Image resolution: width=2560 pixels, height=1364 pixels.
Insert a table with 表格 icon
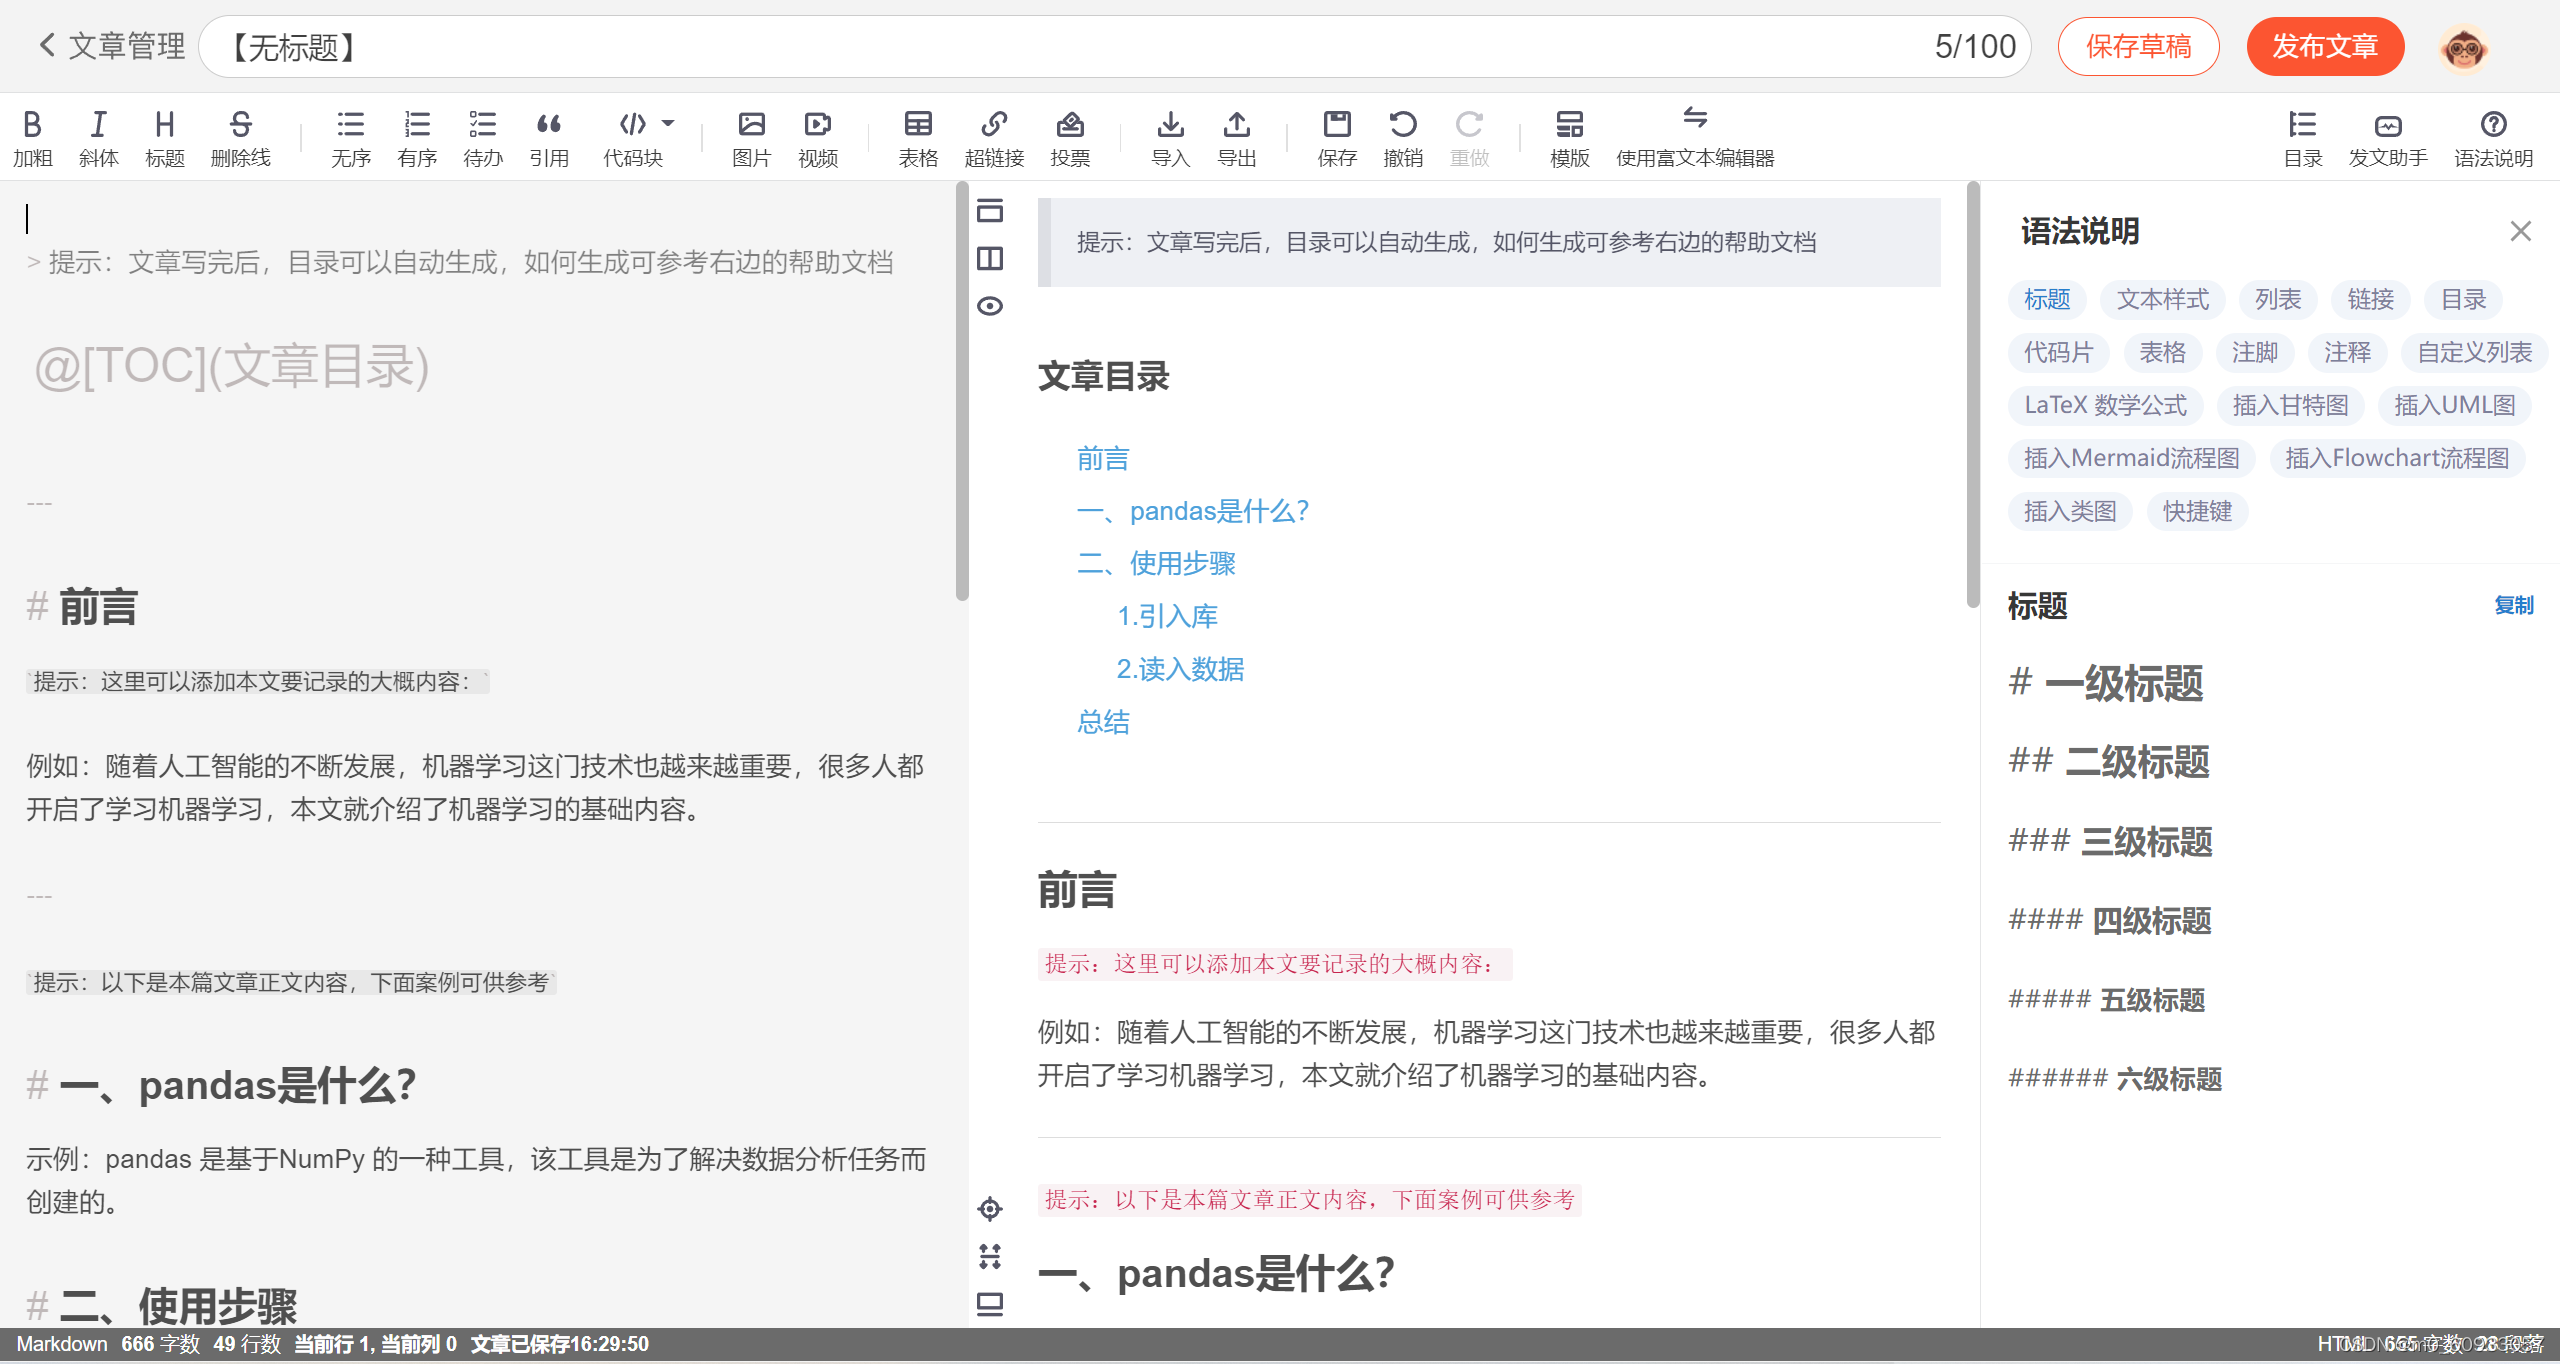tap(918, 138)
